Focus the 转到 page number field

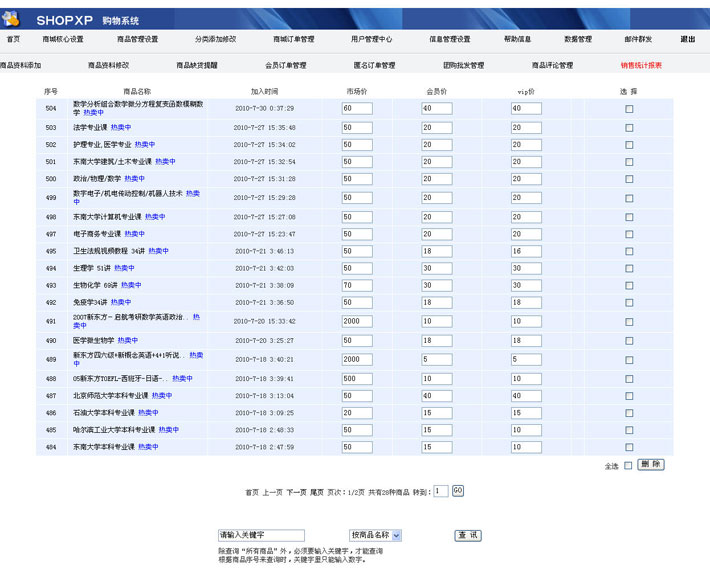pos(441,491)
